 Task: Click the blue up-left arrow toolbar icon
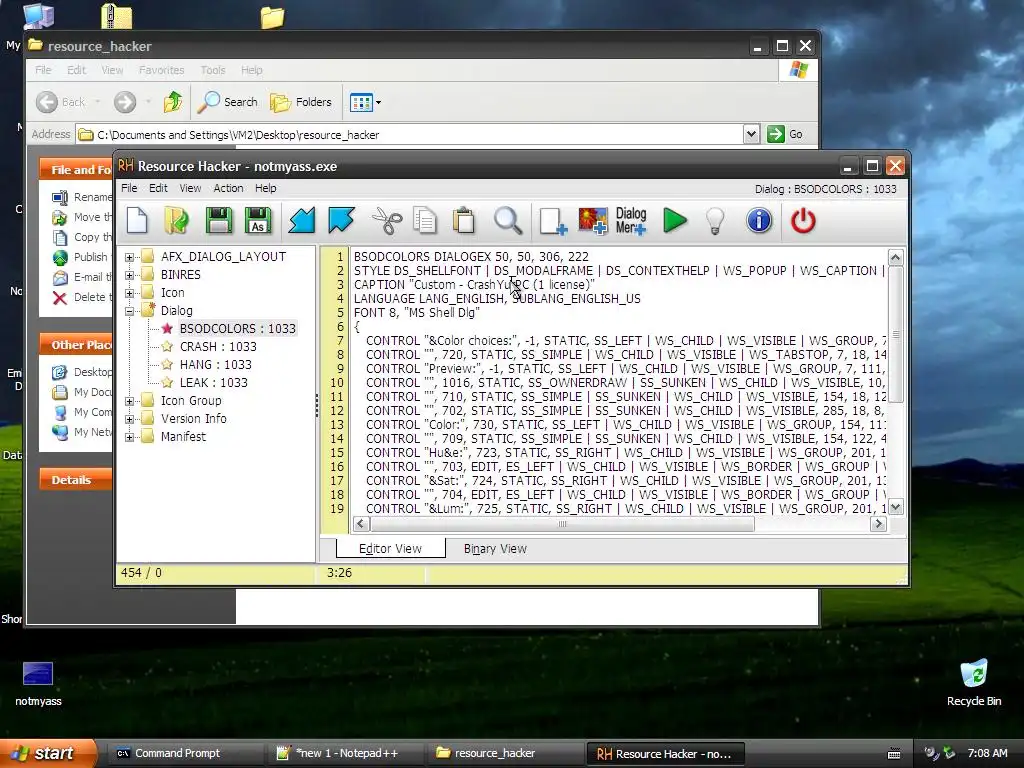341,220
